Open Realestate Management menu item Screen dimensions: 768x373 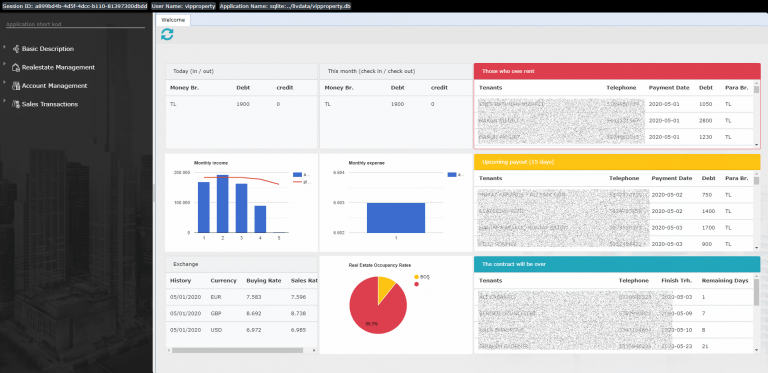[58, 68]
